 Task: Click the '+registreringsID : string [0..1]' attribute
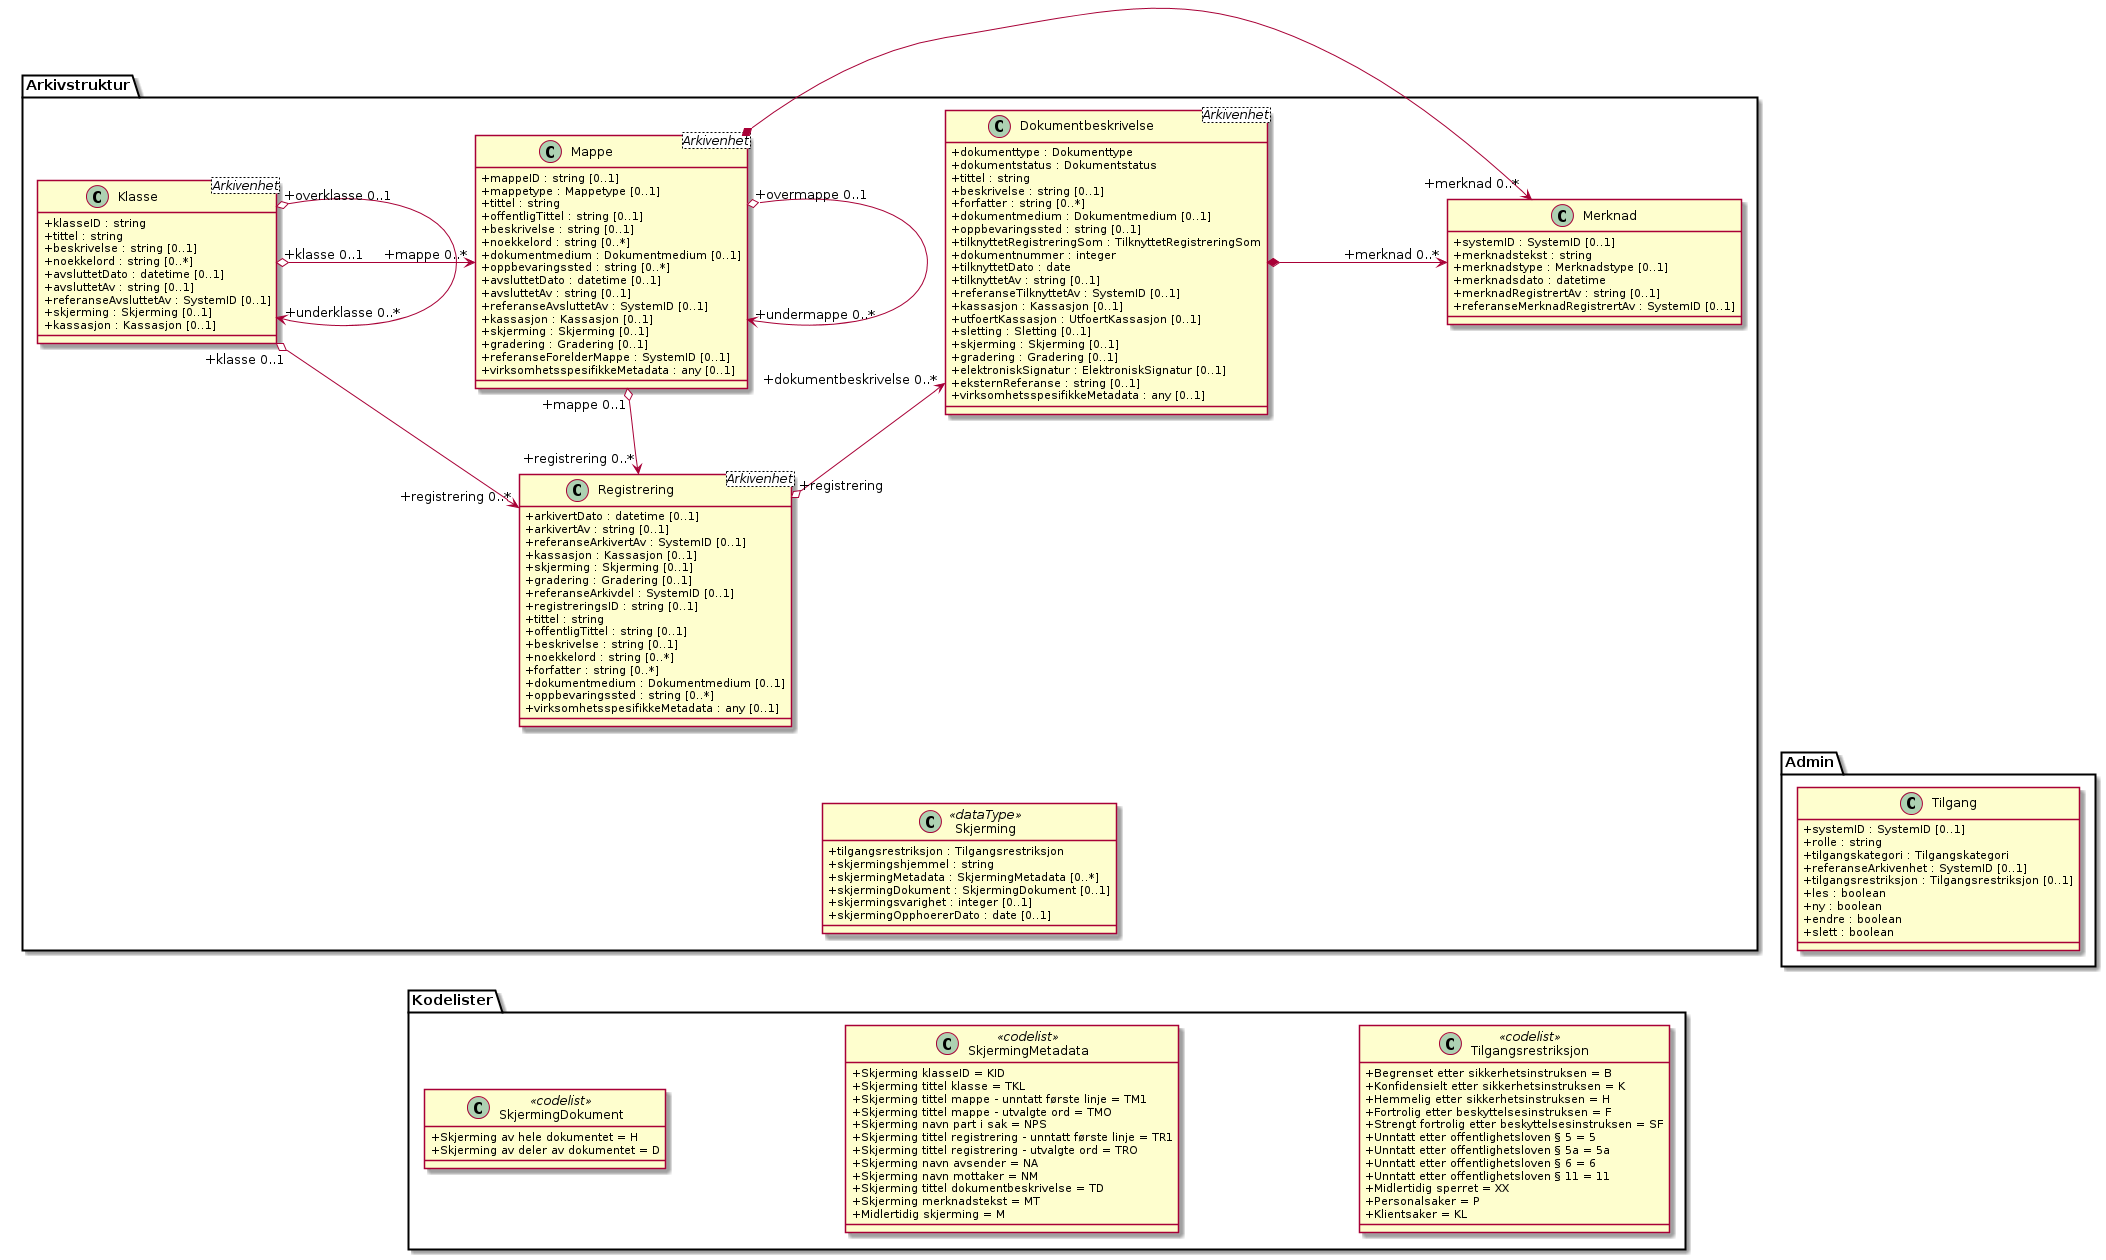tap(611, 607)
